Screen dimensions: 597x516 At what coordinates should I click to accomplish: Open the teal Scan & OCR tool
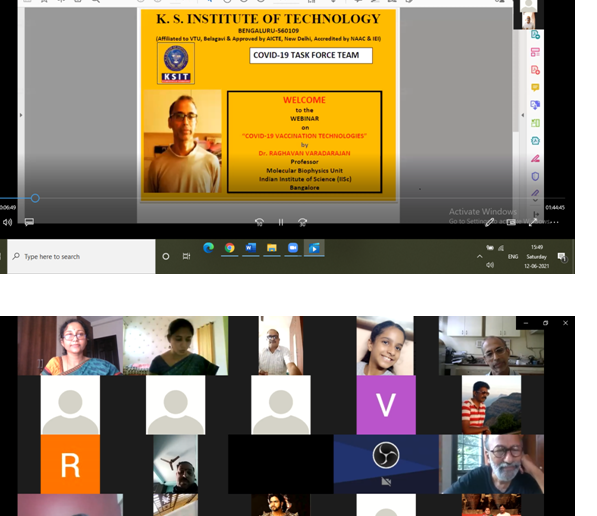pos(535,141)
